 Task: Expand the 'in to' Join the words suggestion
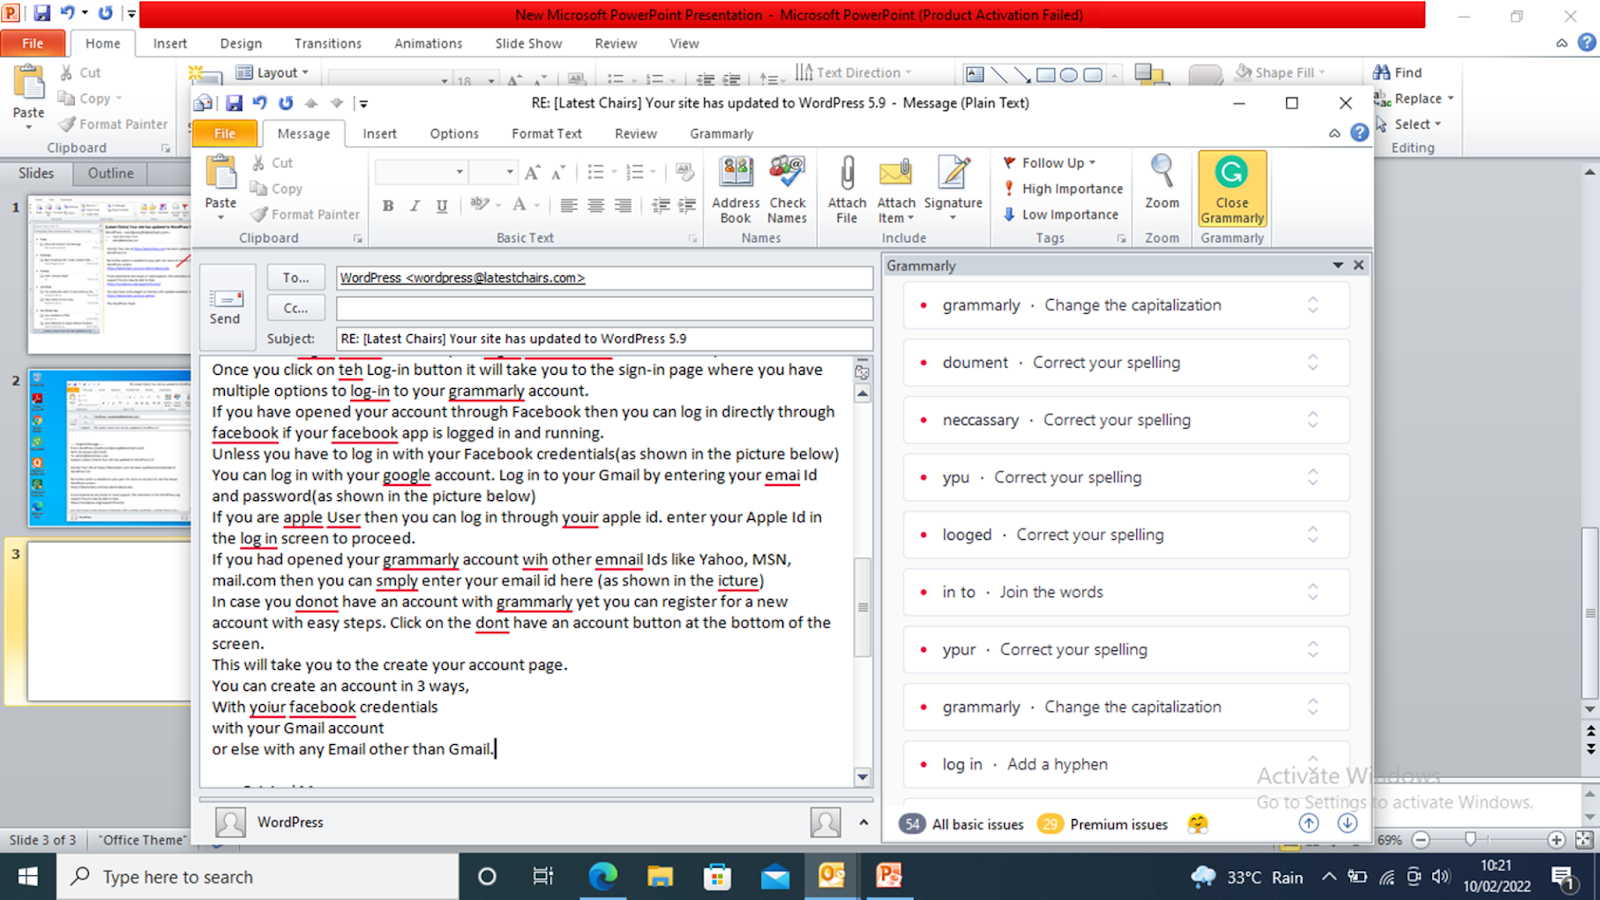[x=1313, y=592]
